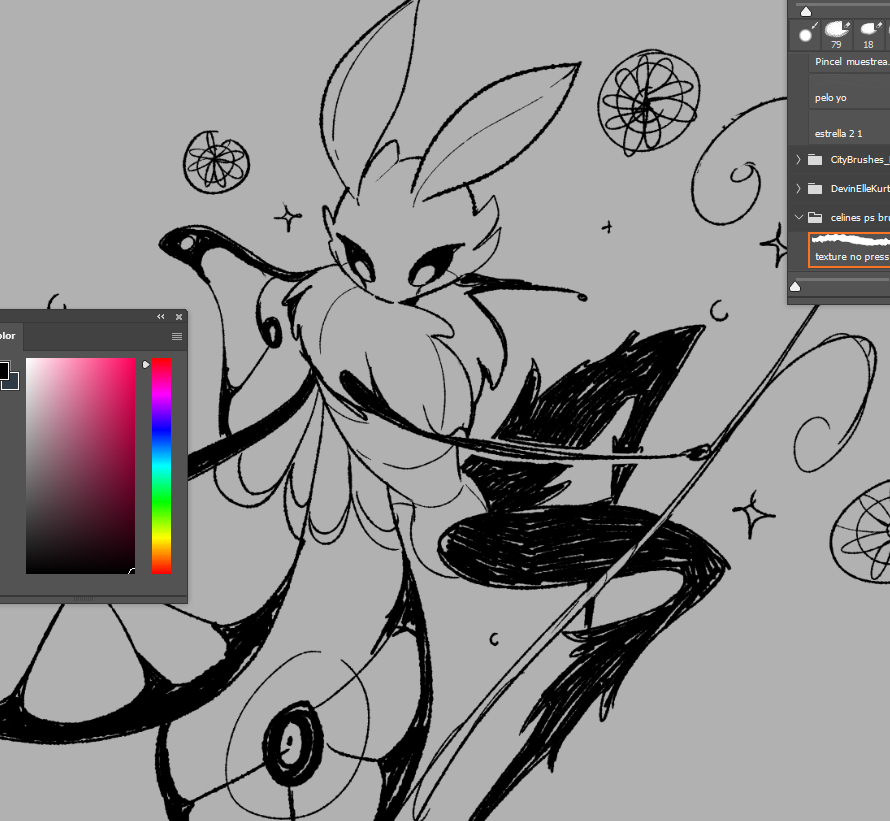The width and height of the screenshot is (890, 821).
Task: Collapse the Color panel with double arrows
Action: tap(161, 317)
